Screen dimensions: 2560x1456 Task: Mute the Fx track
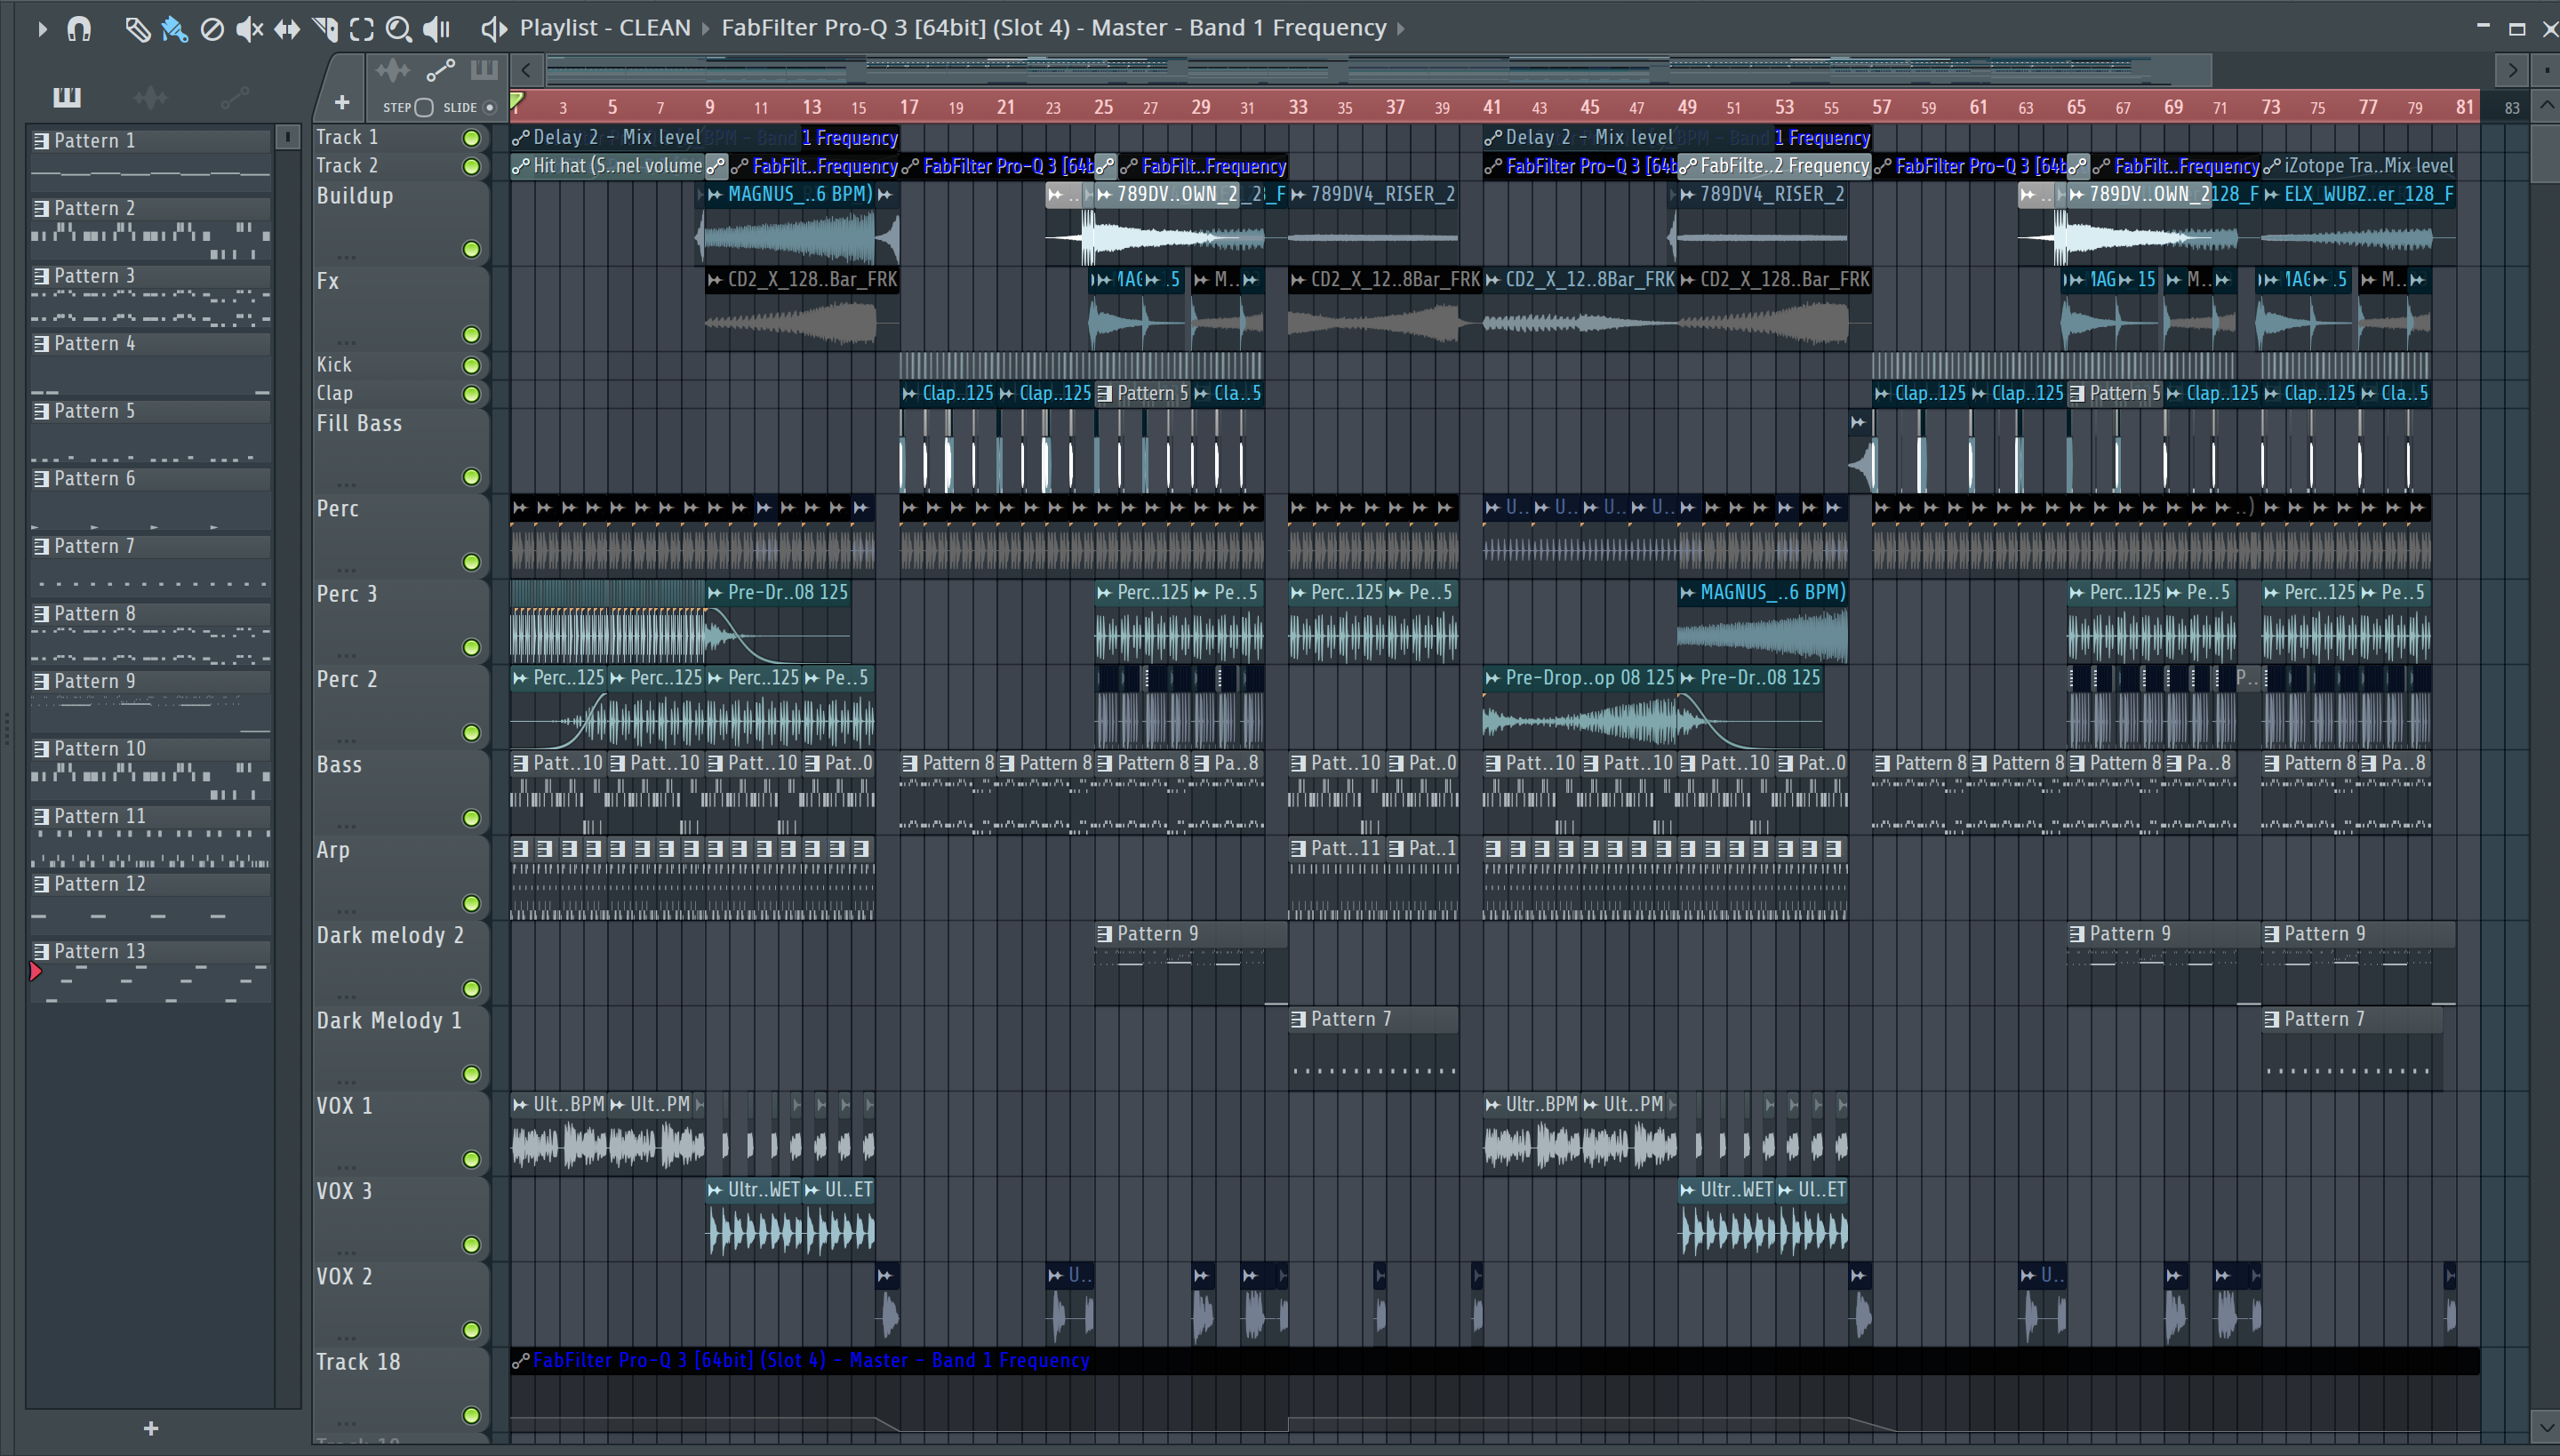tap(471, 334)
